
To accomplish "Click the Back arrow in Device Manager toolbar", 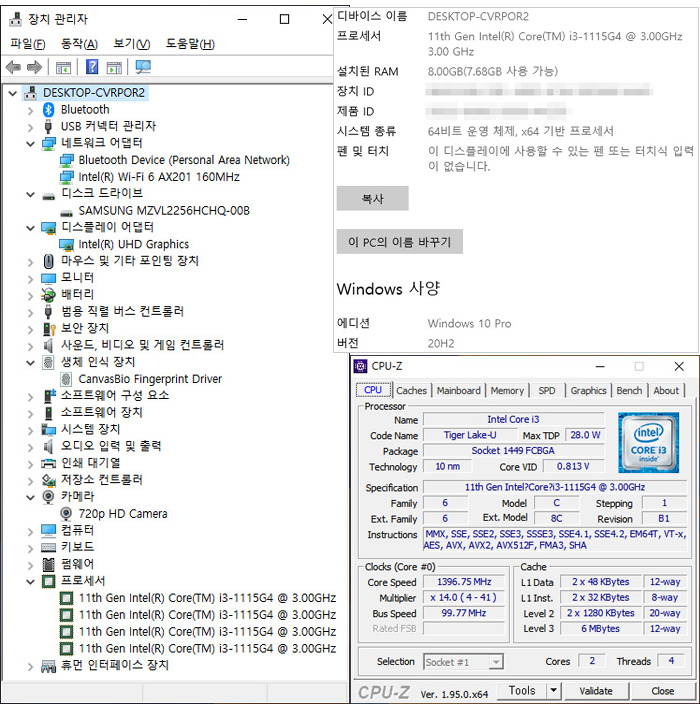I will pyautogui.click(x=14, y=67).
